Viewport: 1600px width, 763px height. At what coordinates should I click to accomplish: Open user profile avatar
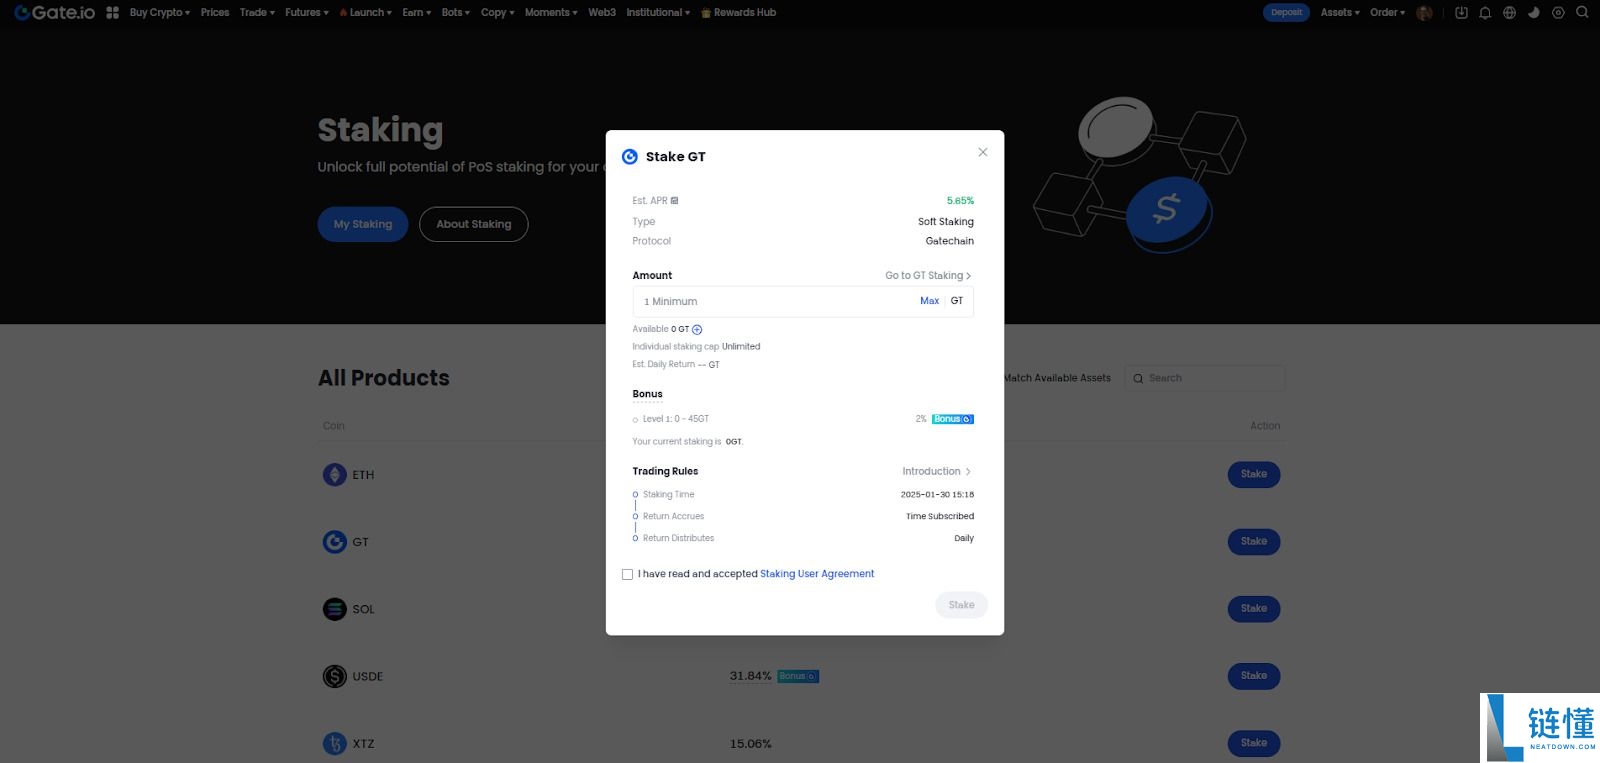(x=1425, y=13)
